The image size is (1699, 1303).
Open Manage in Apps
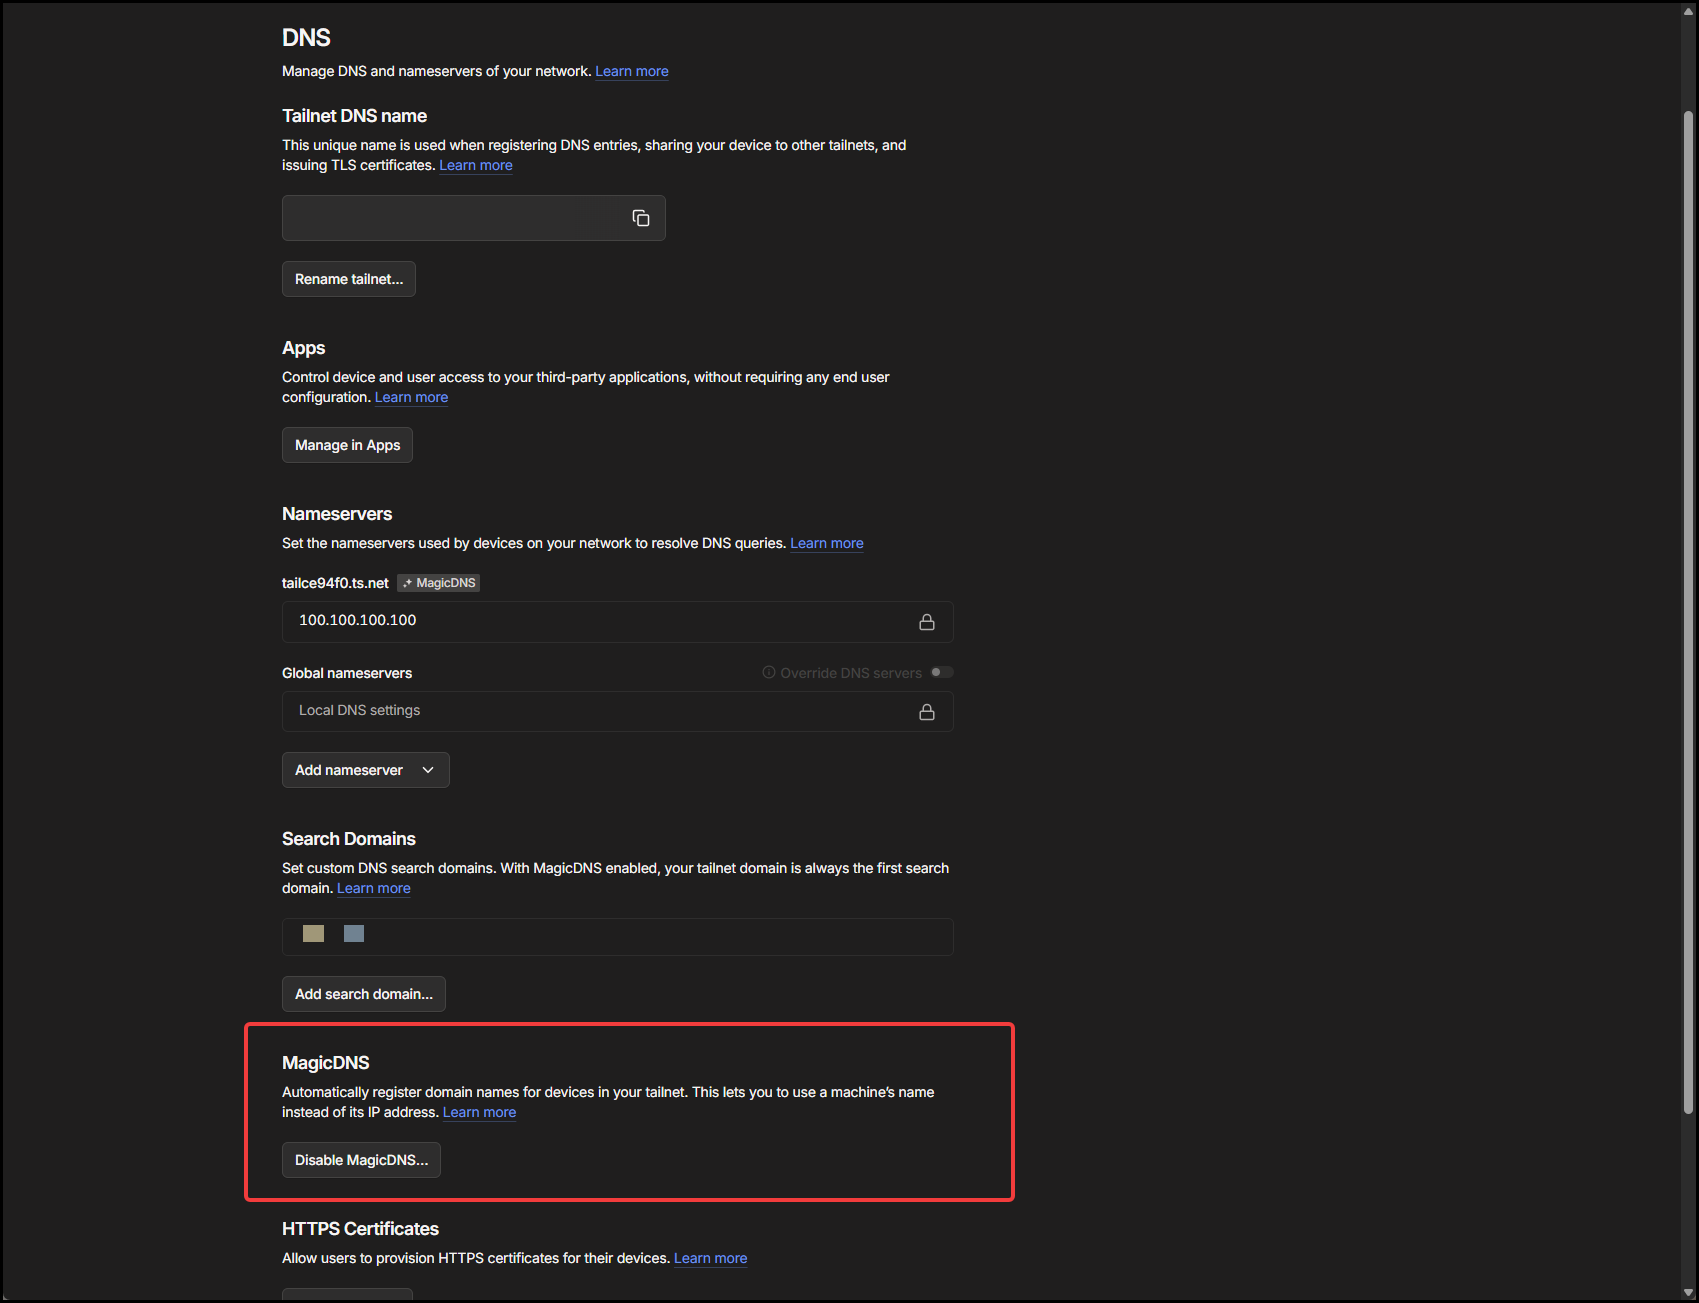[x=347, y=445]
